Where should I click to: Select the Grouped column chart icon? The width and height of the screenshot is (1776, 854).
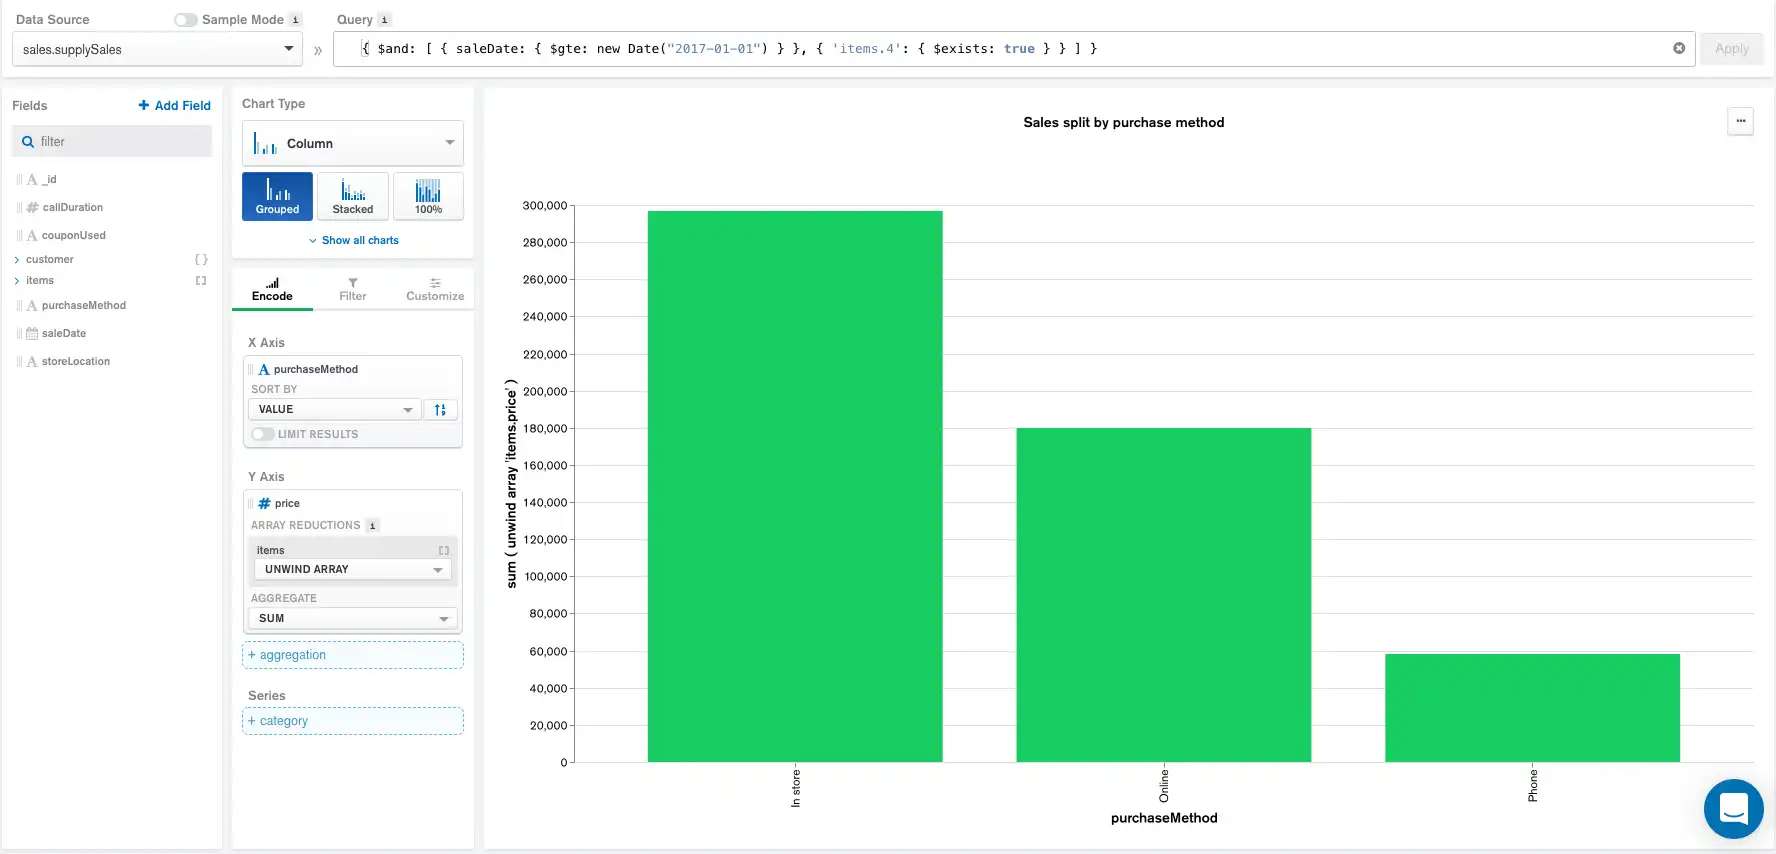(277, 196)
